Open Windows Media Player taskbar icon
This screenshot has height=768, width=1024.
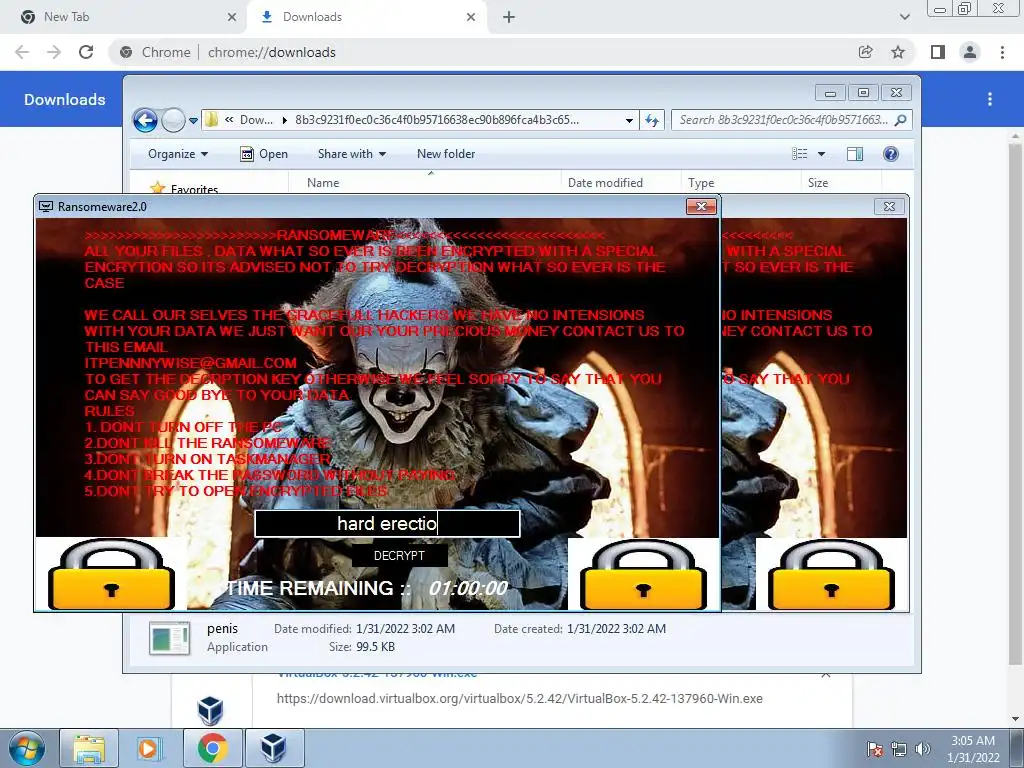click(150, 748)
